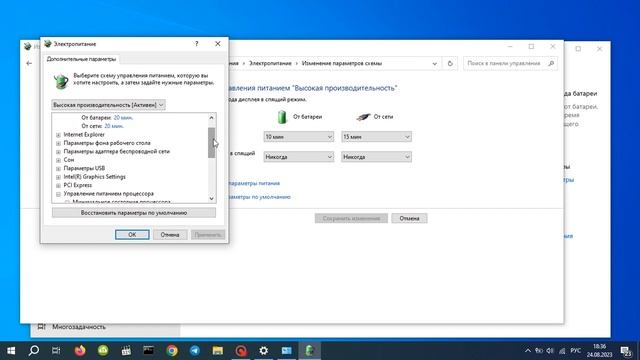Image resolution: width=640 pixels, height=360 pixels.
Task: Click Восстановить параметры по умолчанию button
Action: coord(134,213)
